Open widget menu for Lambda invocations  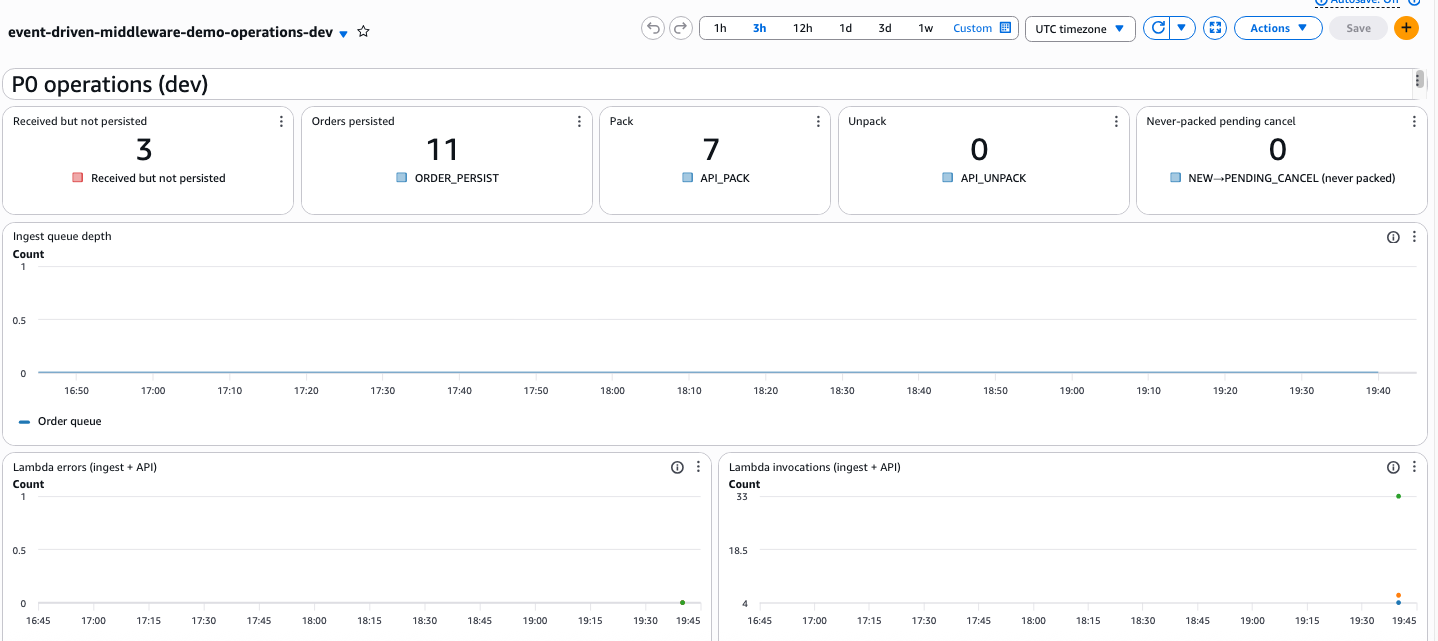tap(1414, 467)
